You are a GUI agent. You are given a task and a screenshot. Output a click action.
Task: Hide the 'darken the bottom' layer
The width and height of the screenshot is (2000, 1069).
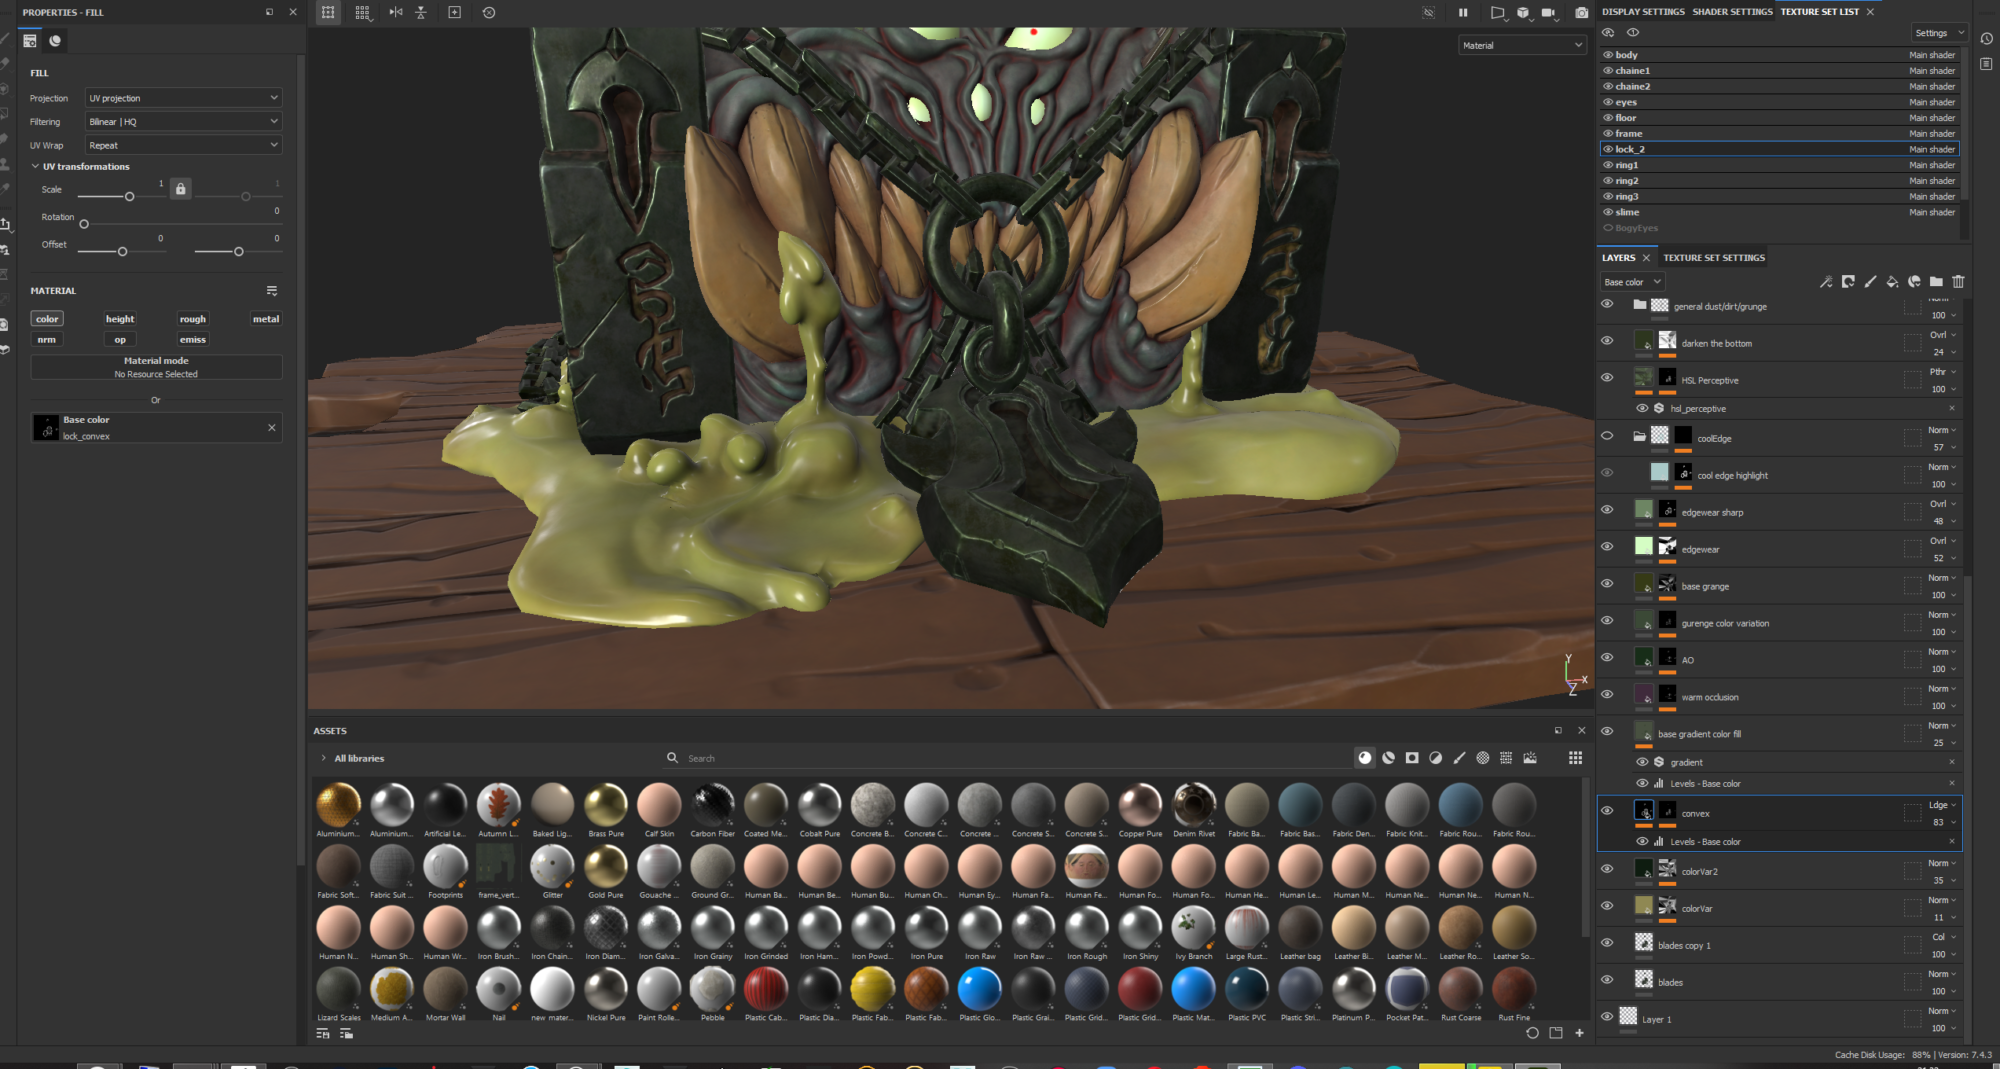click(1607, 341)
